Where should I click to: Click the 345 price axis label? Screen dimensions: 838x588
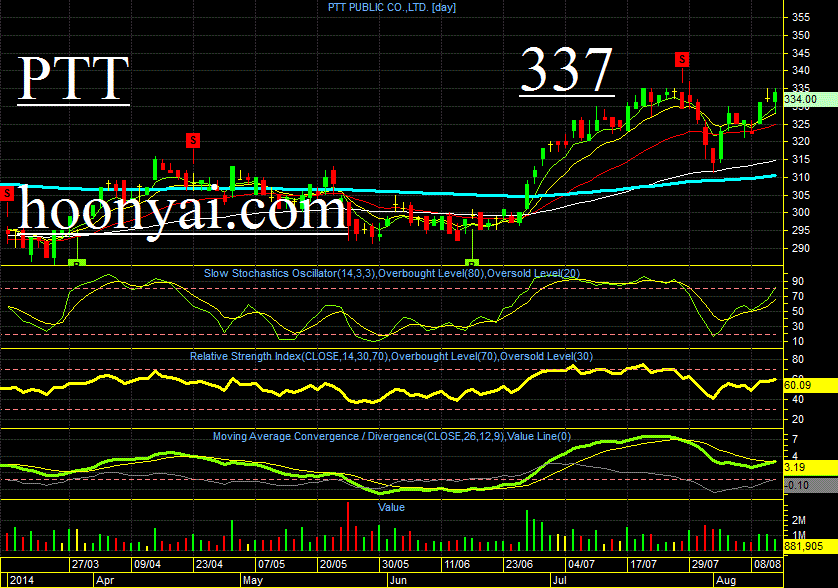[x=801, y=53]
